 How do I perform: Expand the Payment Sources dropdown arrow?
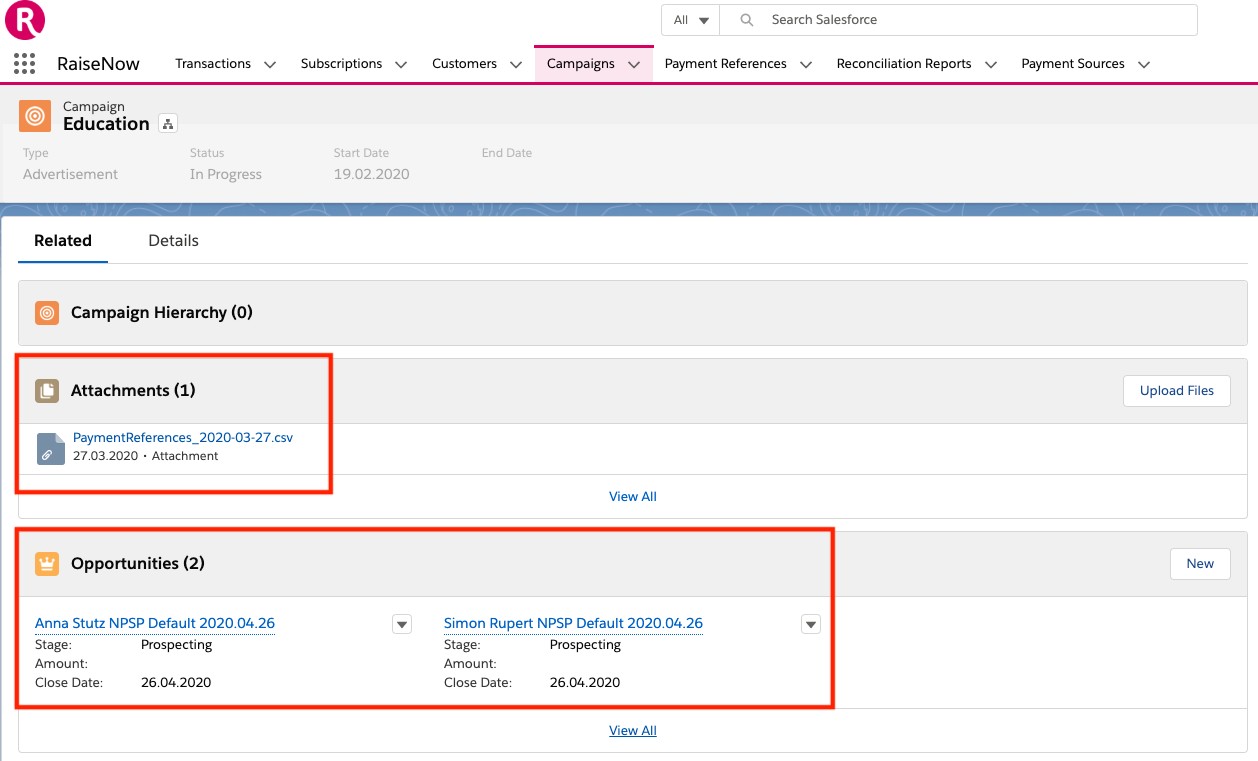point(1144,64)
